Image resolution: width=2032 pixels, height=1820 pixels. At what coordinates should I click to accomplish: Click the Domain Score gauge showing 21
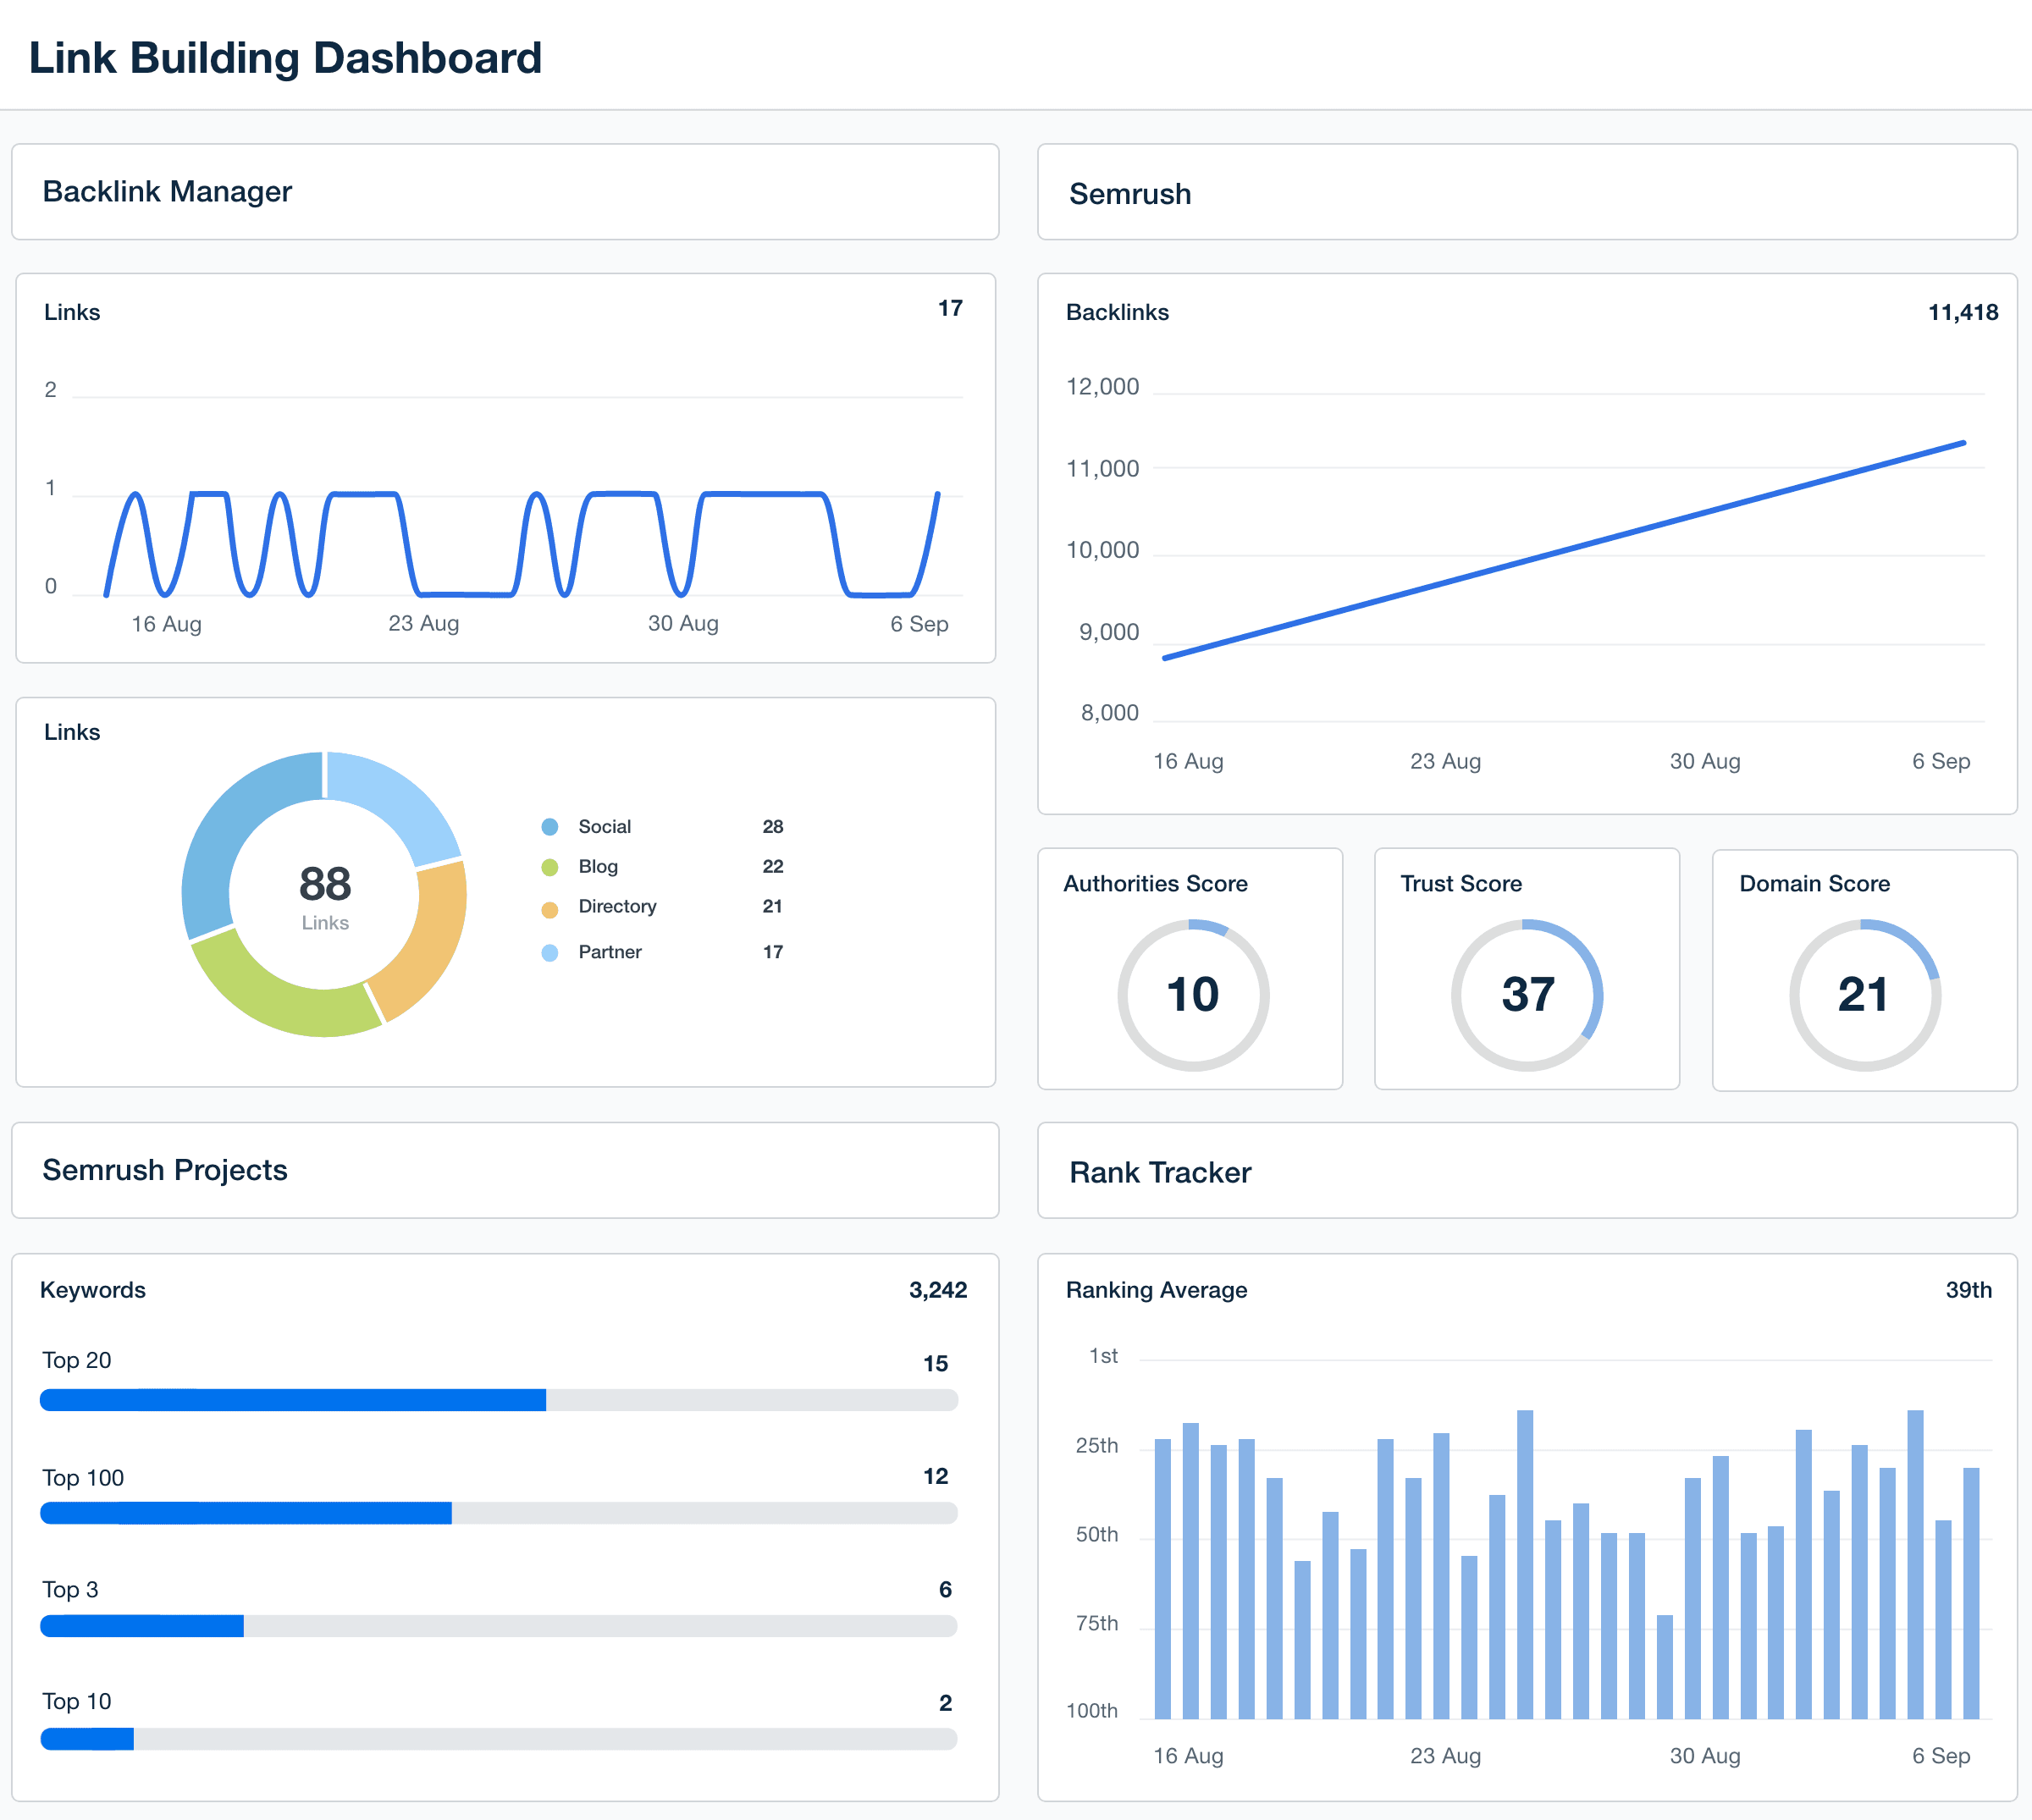click(1862, 995)
